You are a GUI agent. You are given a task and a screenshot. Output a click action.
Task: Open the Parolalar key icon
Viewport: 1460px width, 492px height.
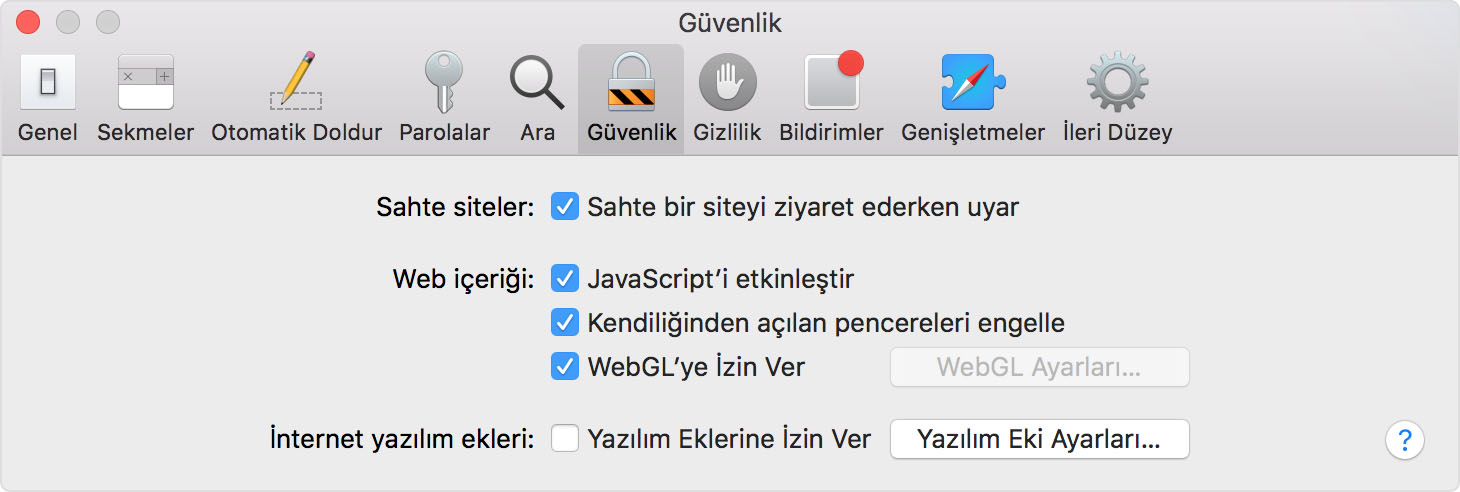click(x=444, y=82)
